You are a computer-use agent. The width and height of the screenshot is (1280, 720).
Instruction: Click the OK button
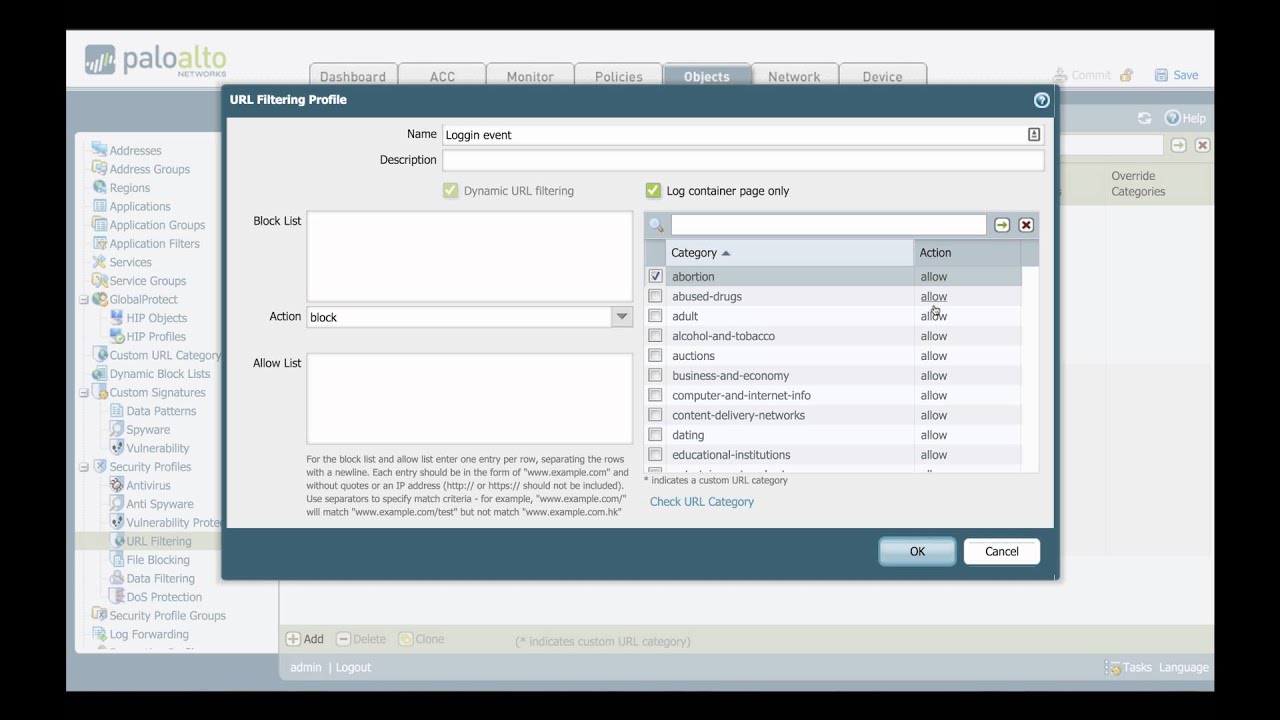(917, 552)
